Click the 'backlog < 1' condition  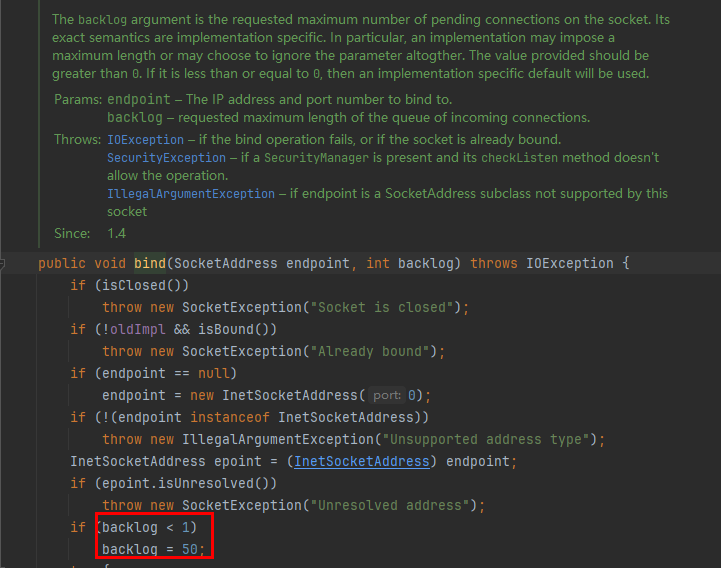(146, 527)
